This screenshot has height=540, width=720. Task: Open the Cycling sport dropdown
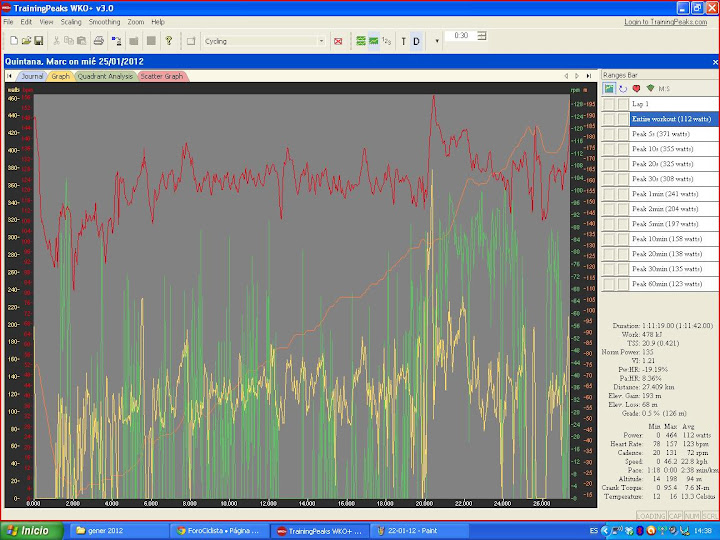tap(321, 41)
